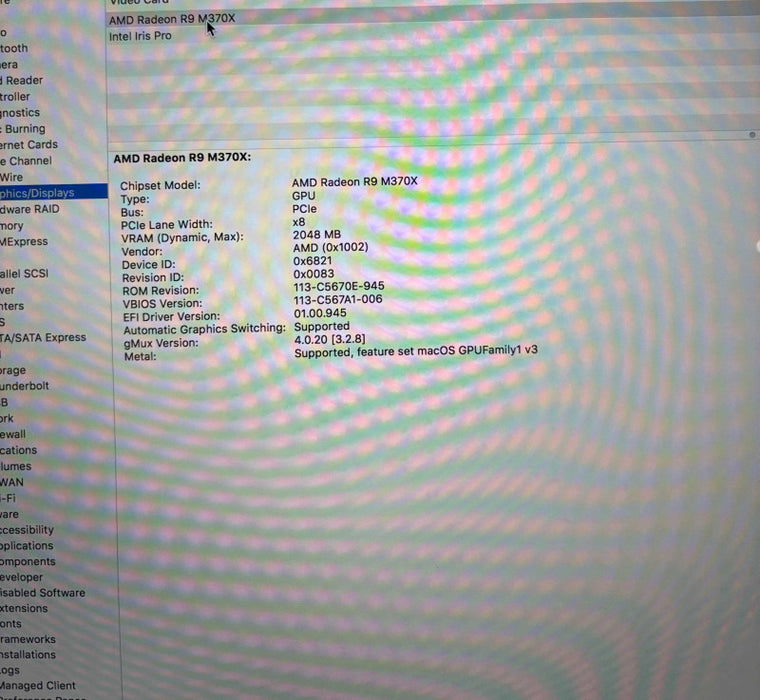Click the Vendor value 'AMD (0x1002)'
Image resolution: width=760 pixels, height=700 pixels.
331,248
